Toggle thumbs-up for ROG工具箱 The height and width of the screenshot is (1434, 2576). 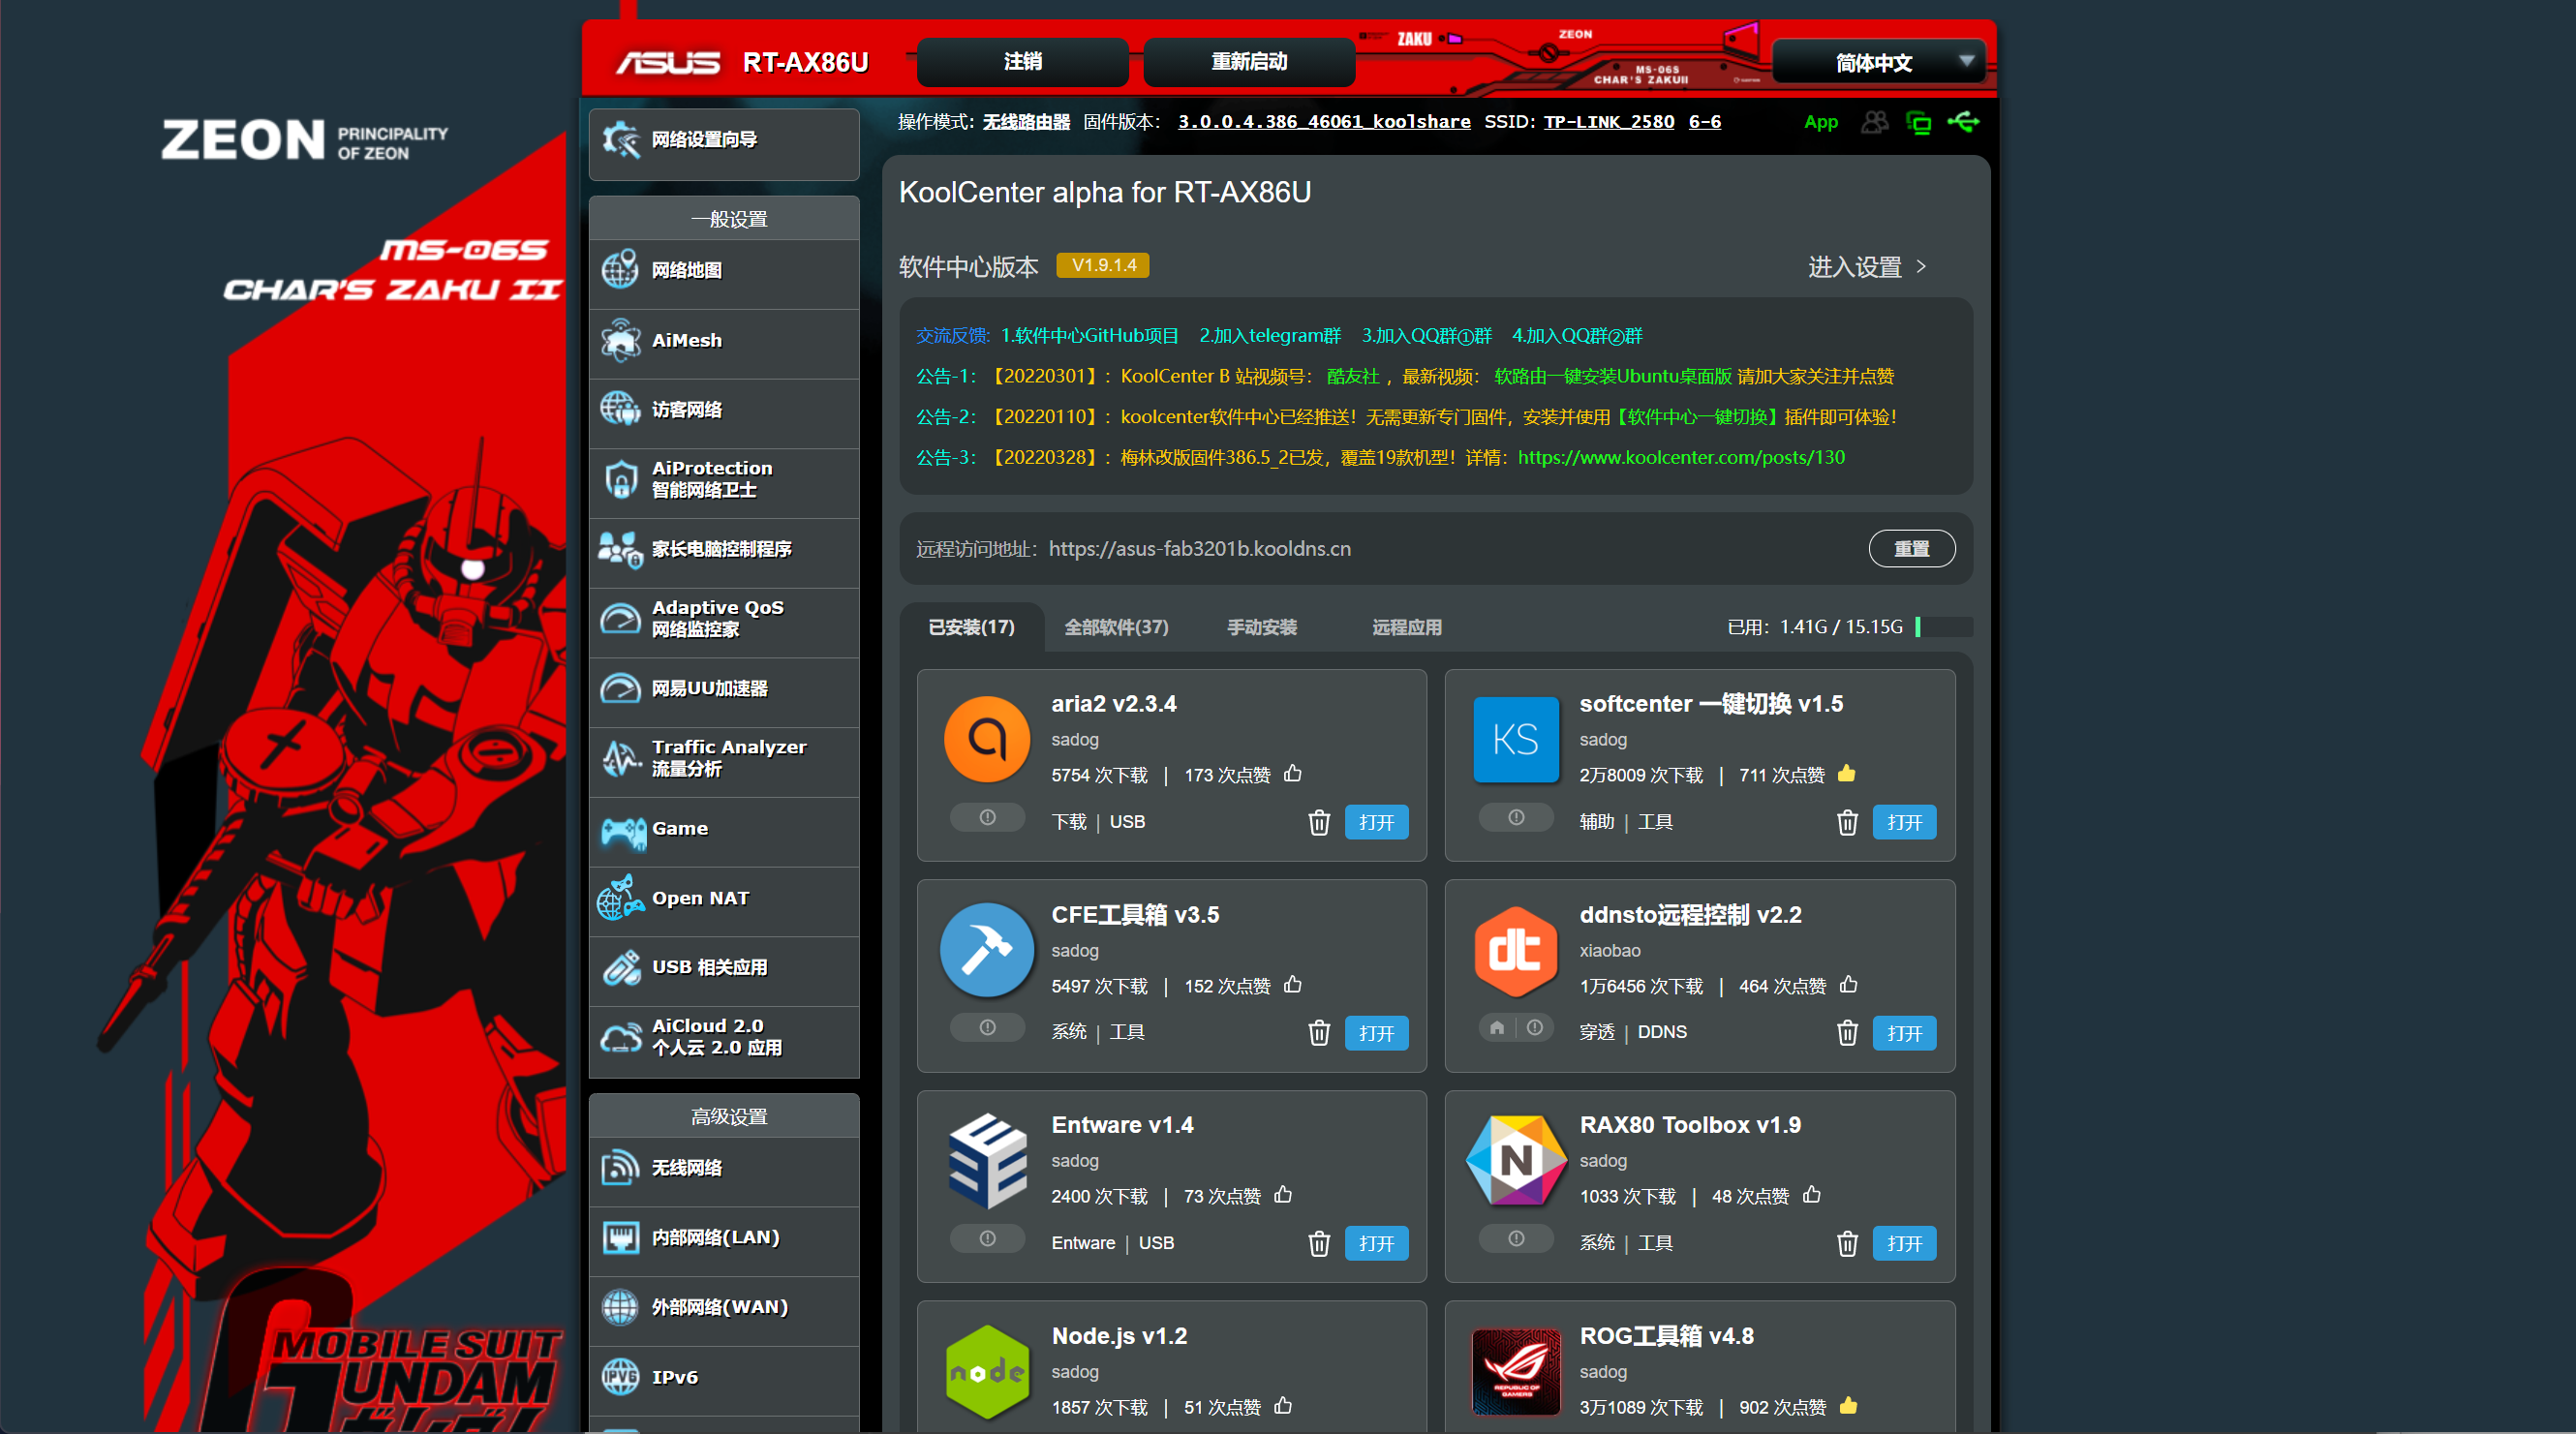pyautogui.click(x=1848, y=1406)
